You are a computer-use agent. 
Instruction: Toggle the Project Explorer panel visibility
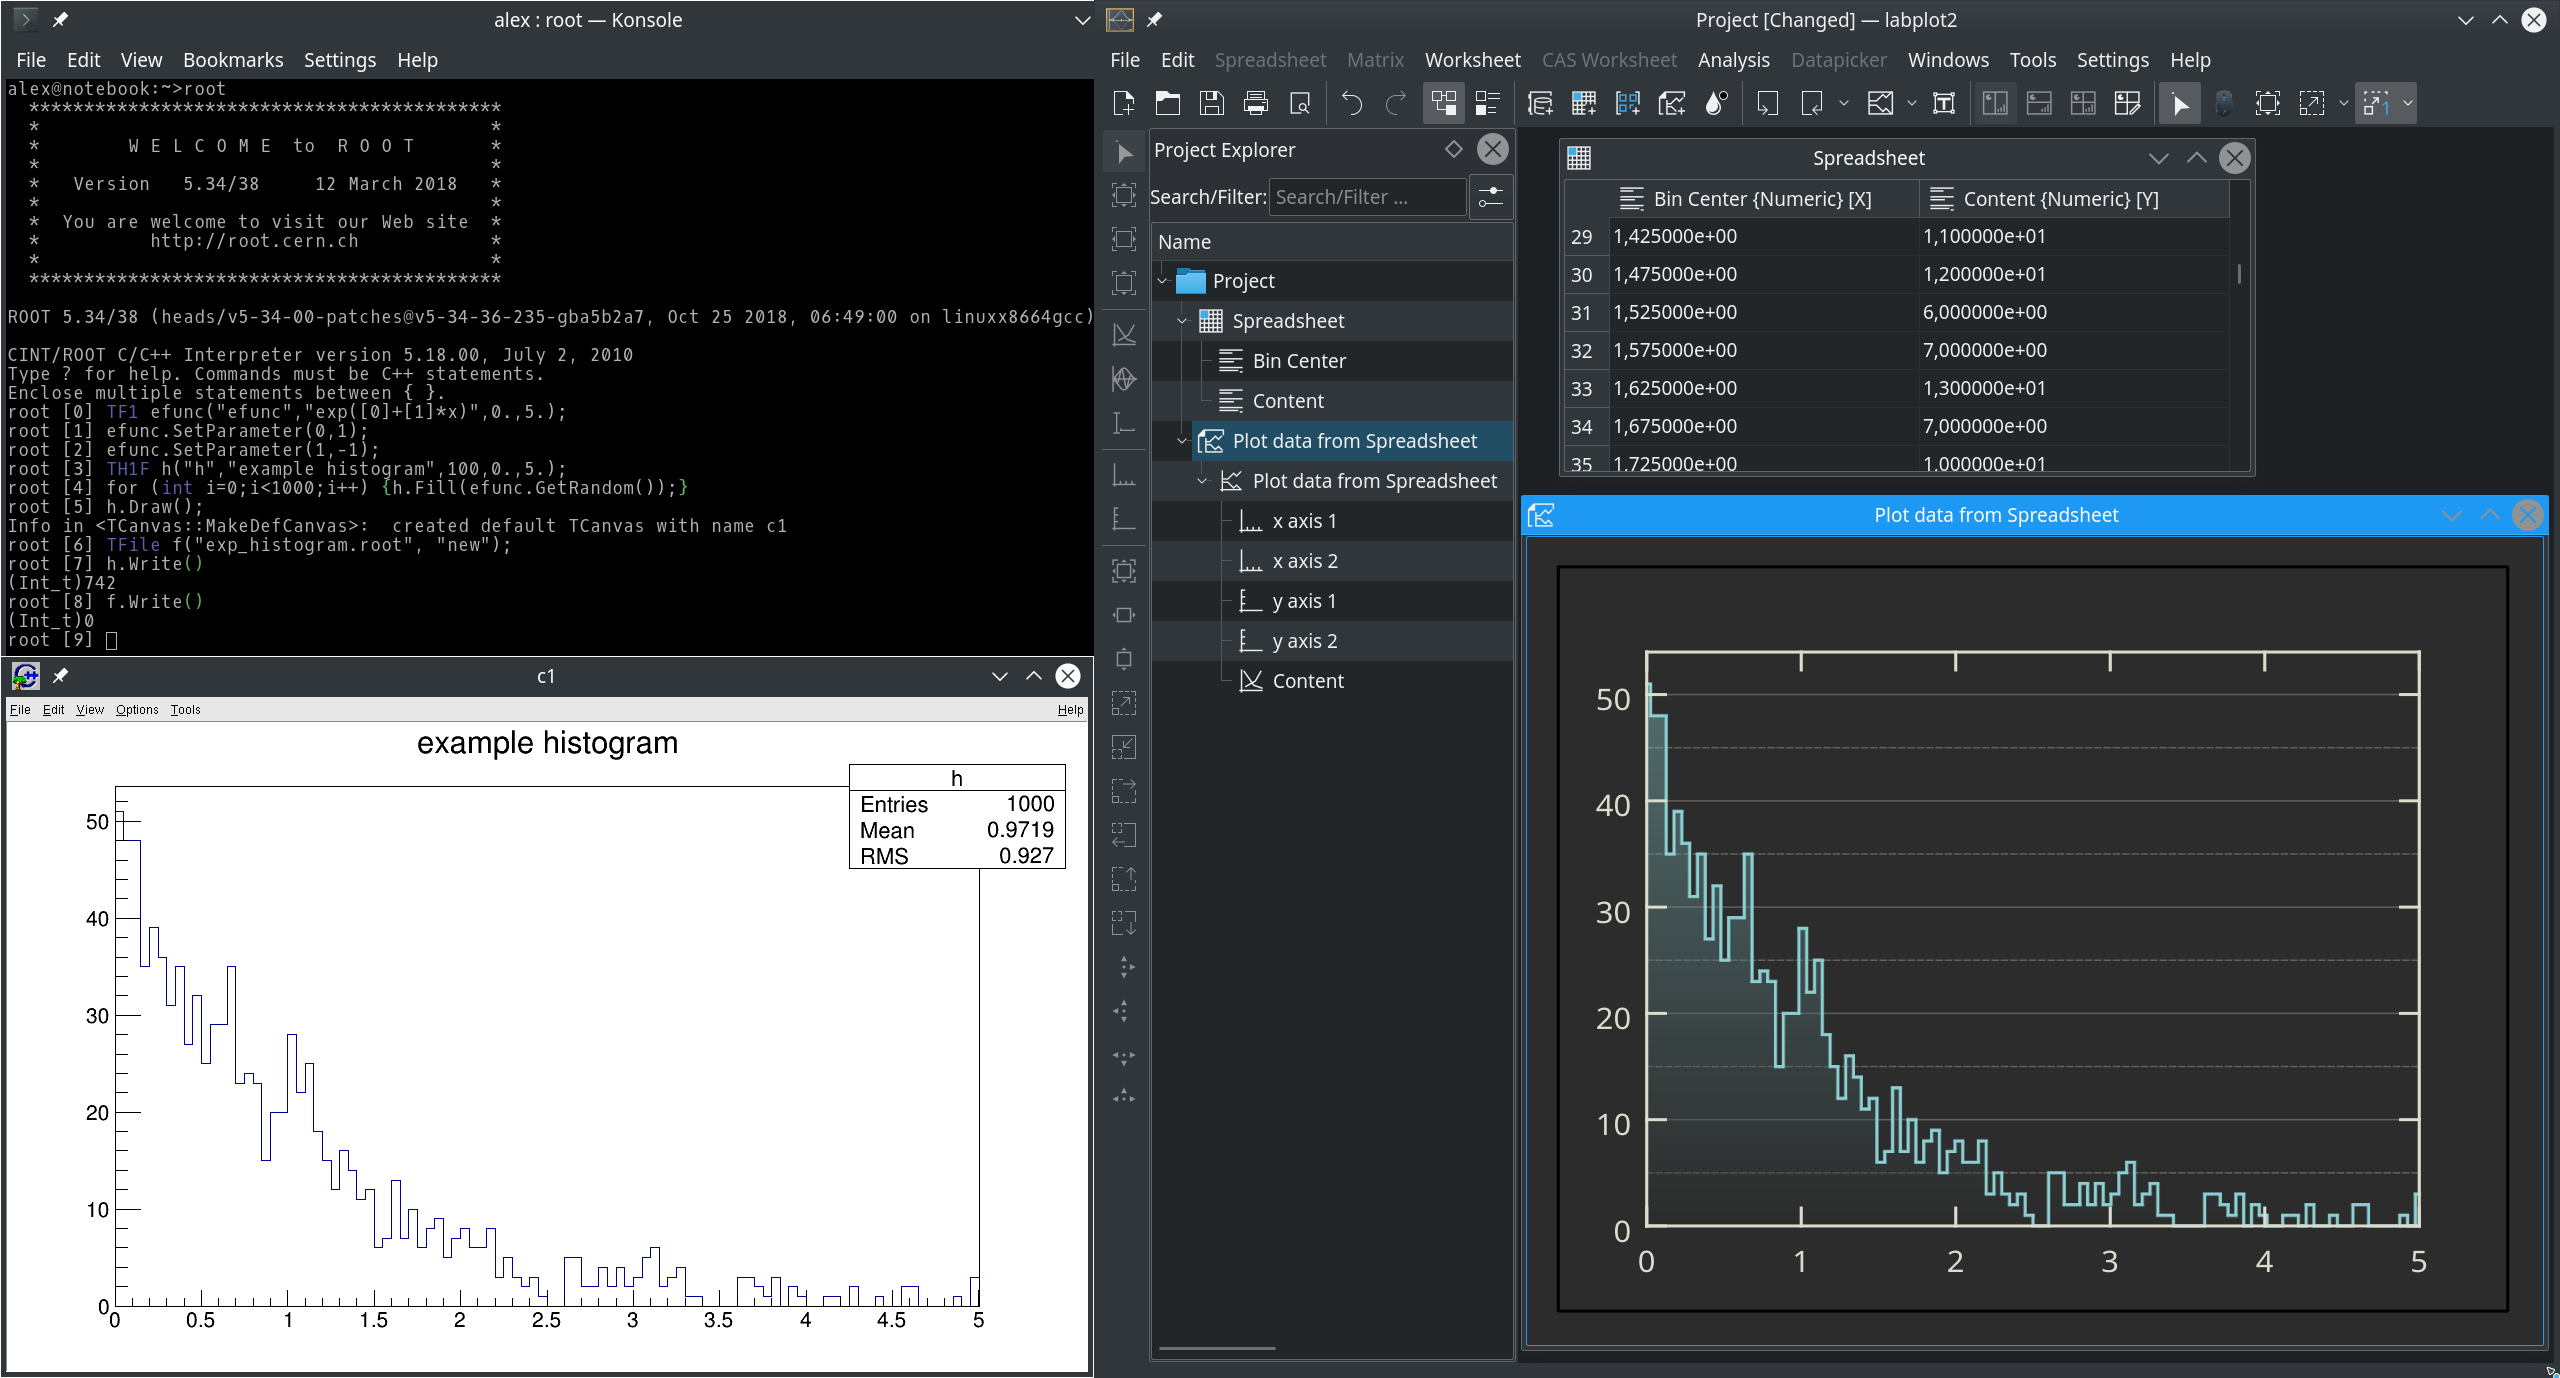point(1443,103)
